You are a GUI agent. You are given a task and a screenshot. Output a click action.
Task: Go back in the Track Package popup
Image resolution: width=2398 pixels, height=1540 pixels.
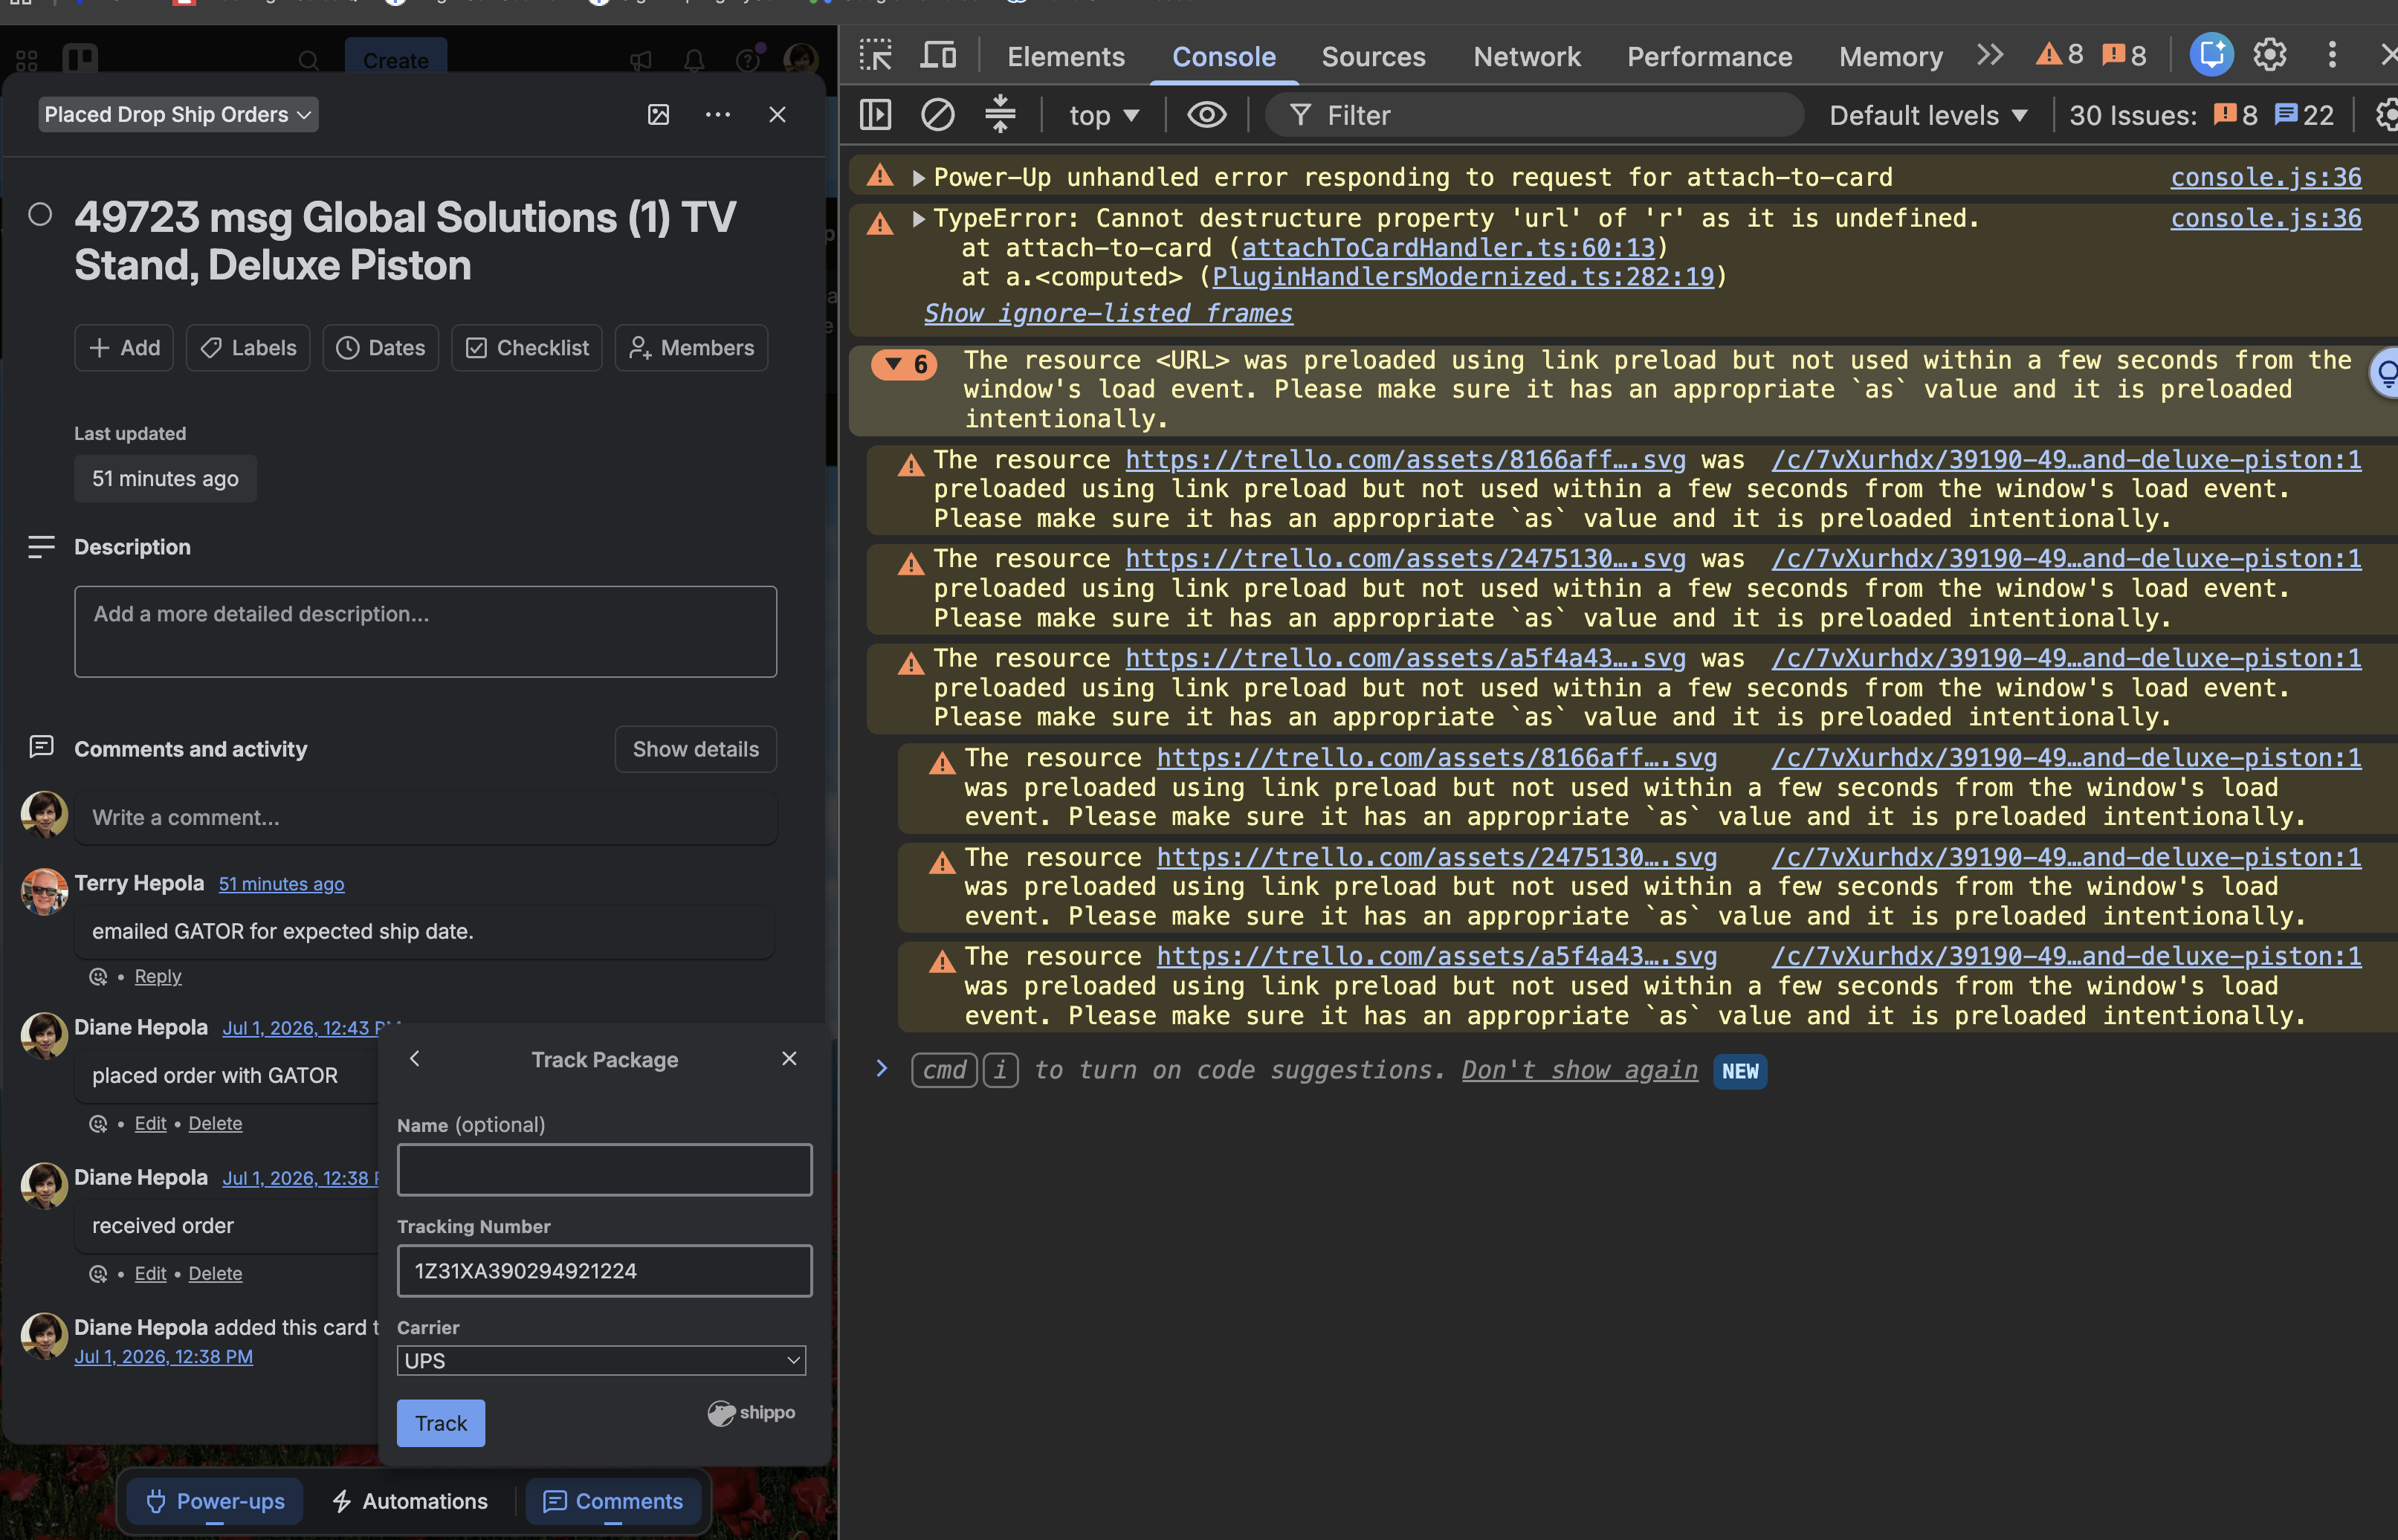415,1058
